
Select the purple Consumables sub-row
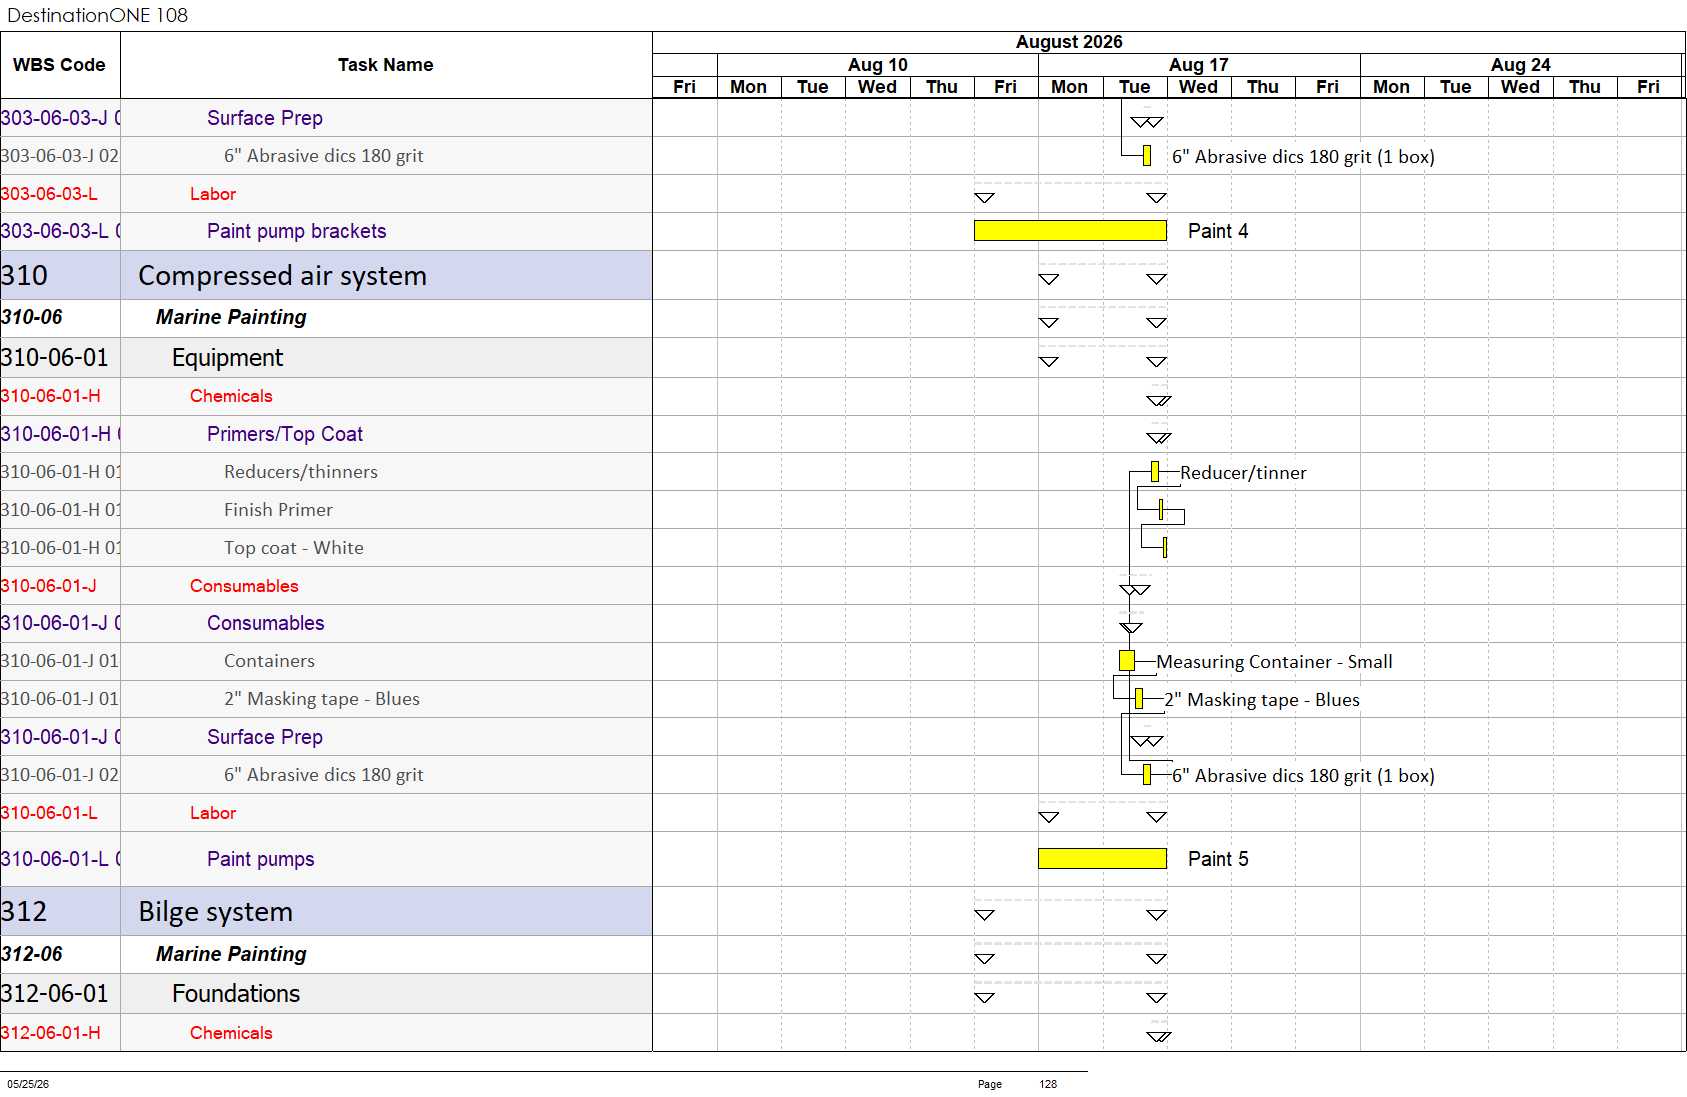pyautogui.click(x=326, y=623)
